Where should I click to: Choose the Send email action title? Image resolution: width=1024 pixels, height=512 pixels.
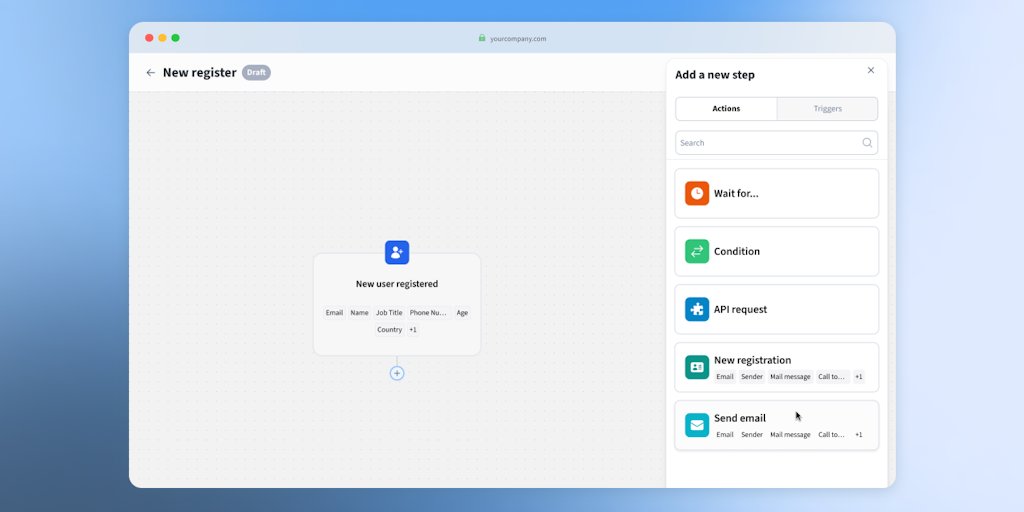(740, 418)
